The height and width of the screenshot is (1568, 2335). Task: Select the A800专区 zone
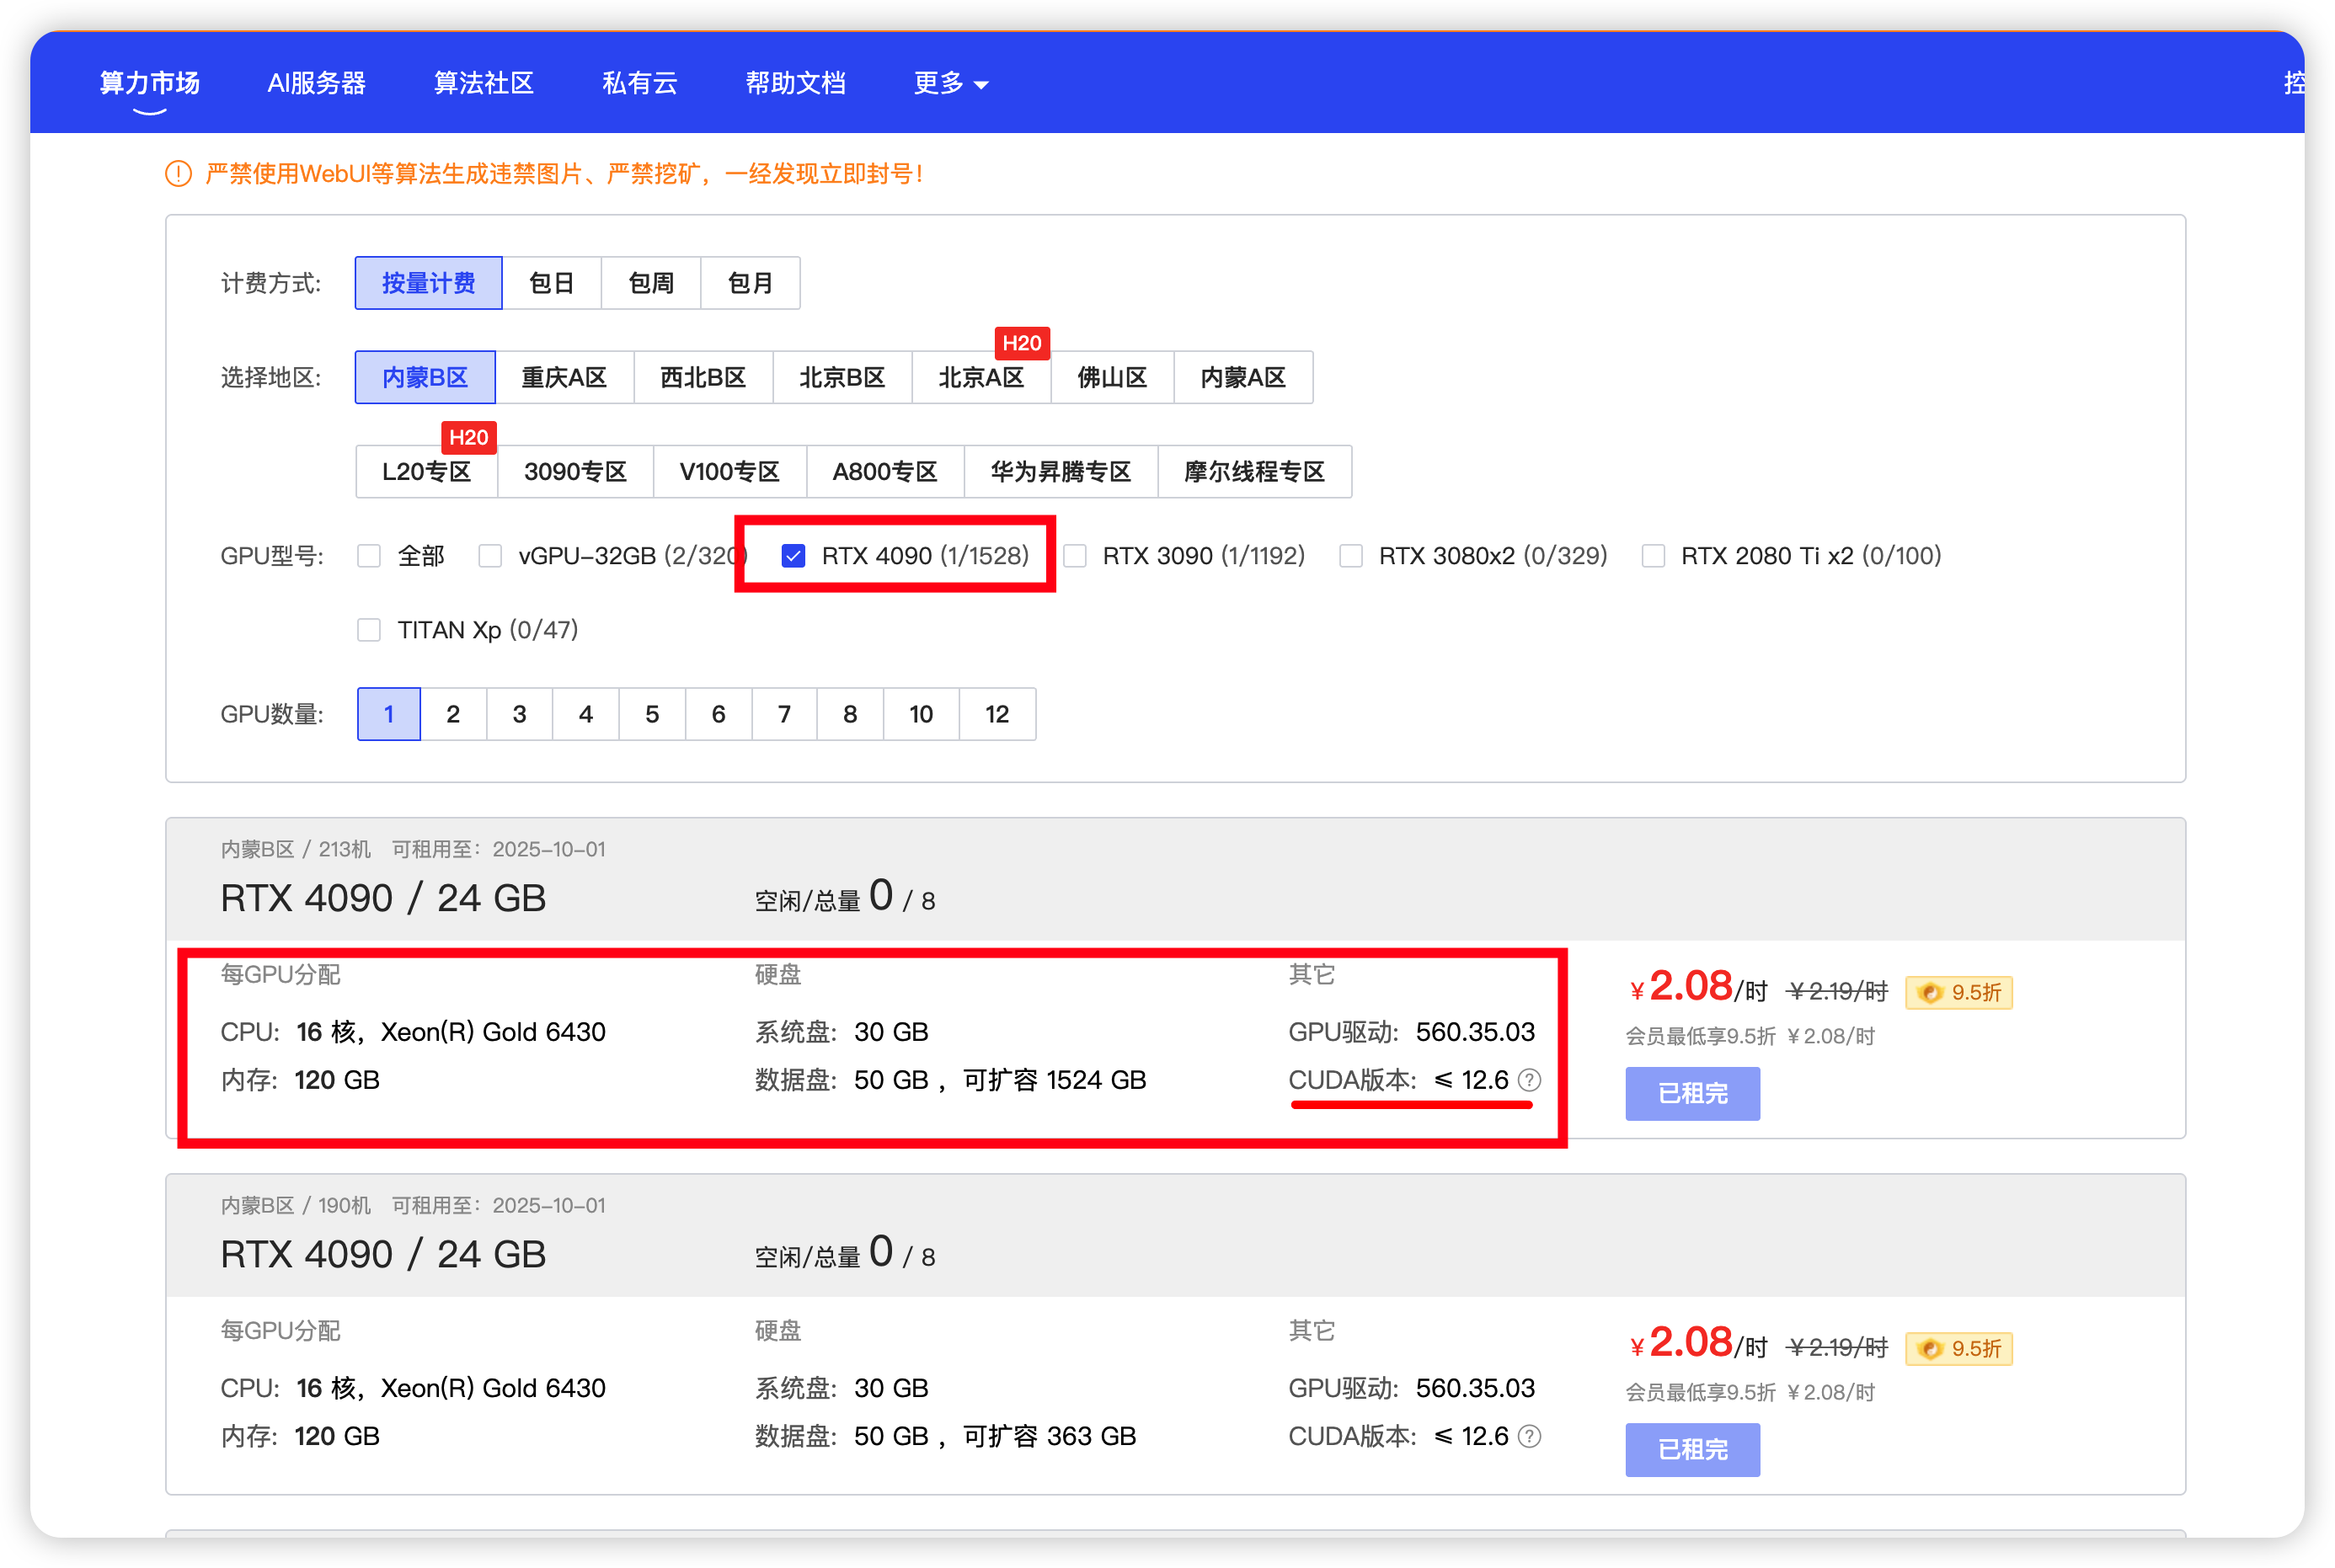pyautogui.click(x=884, y=471)
